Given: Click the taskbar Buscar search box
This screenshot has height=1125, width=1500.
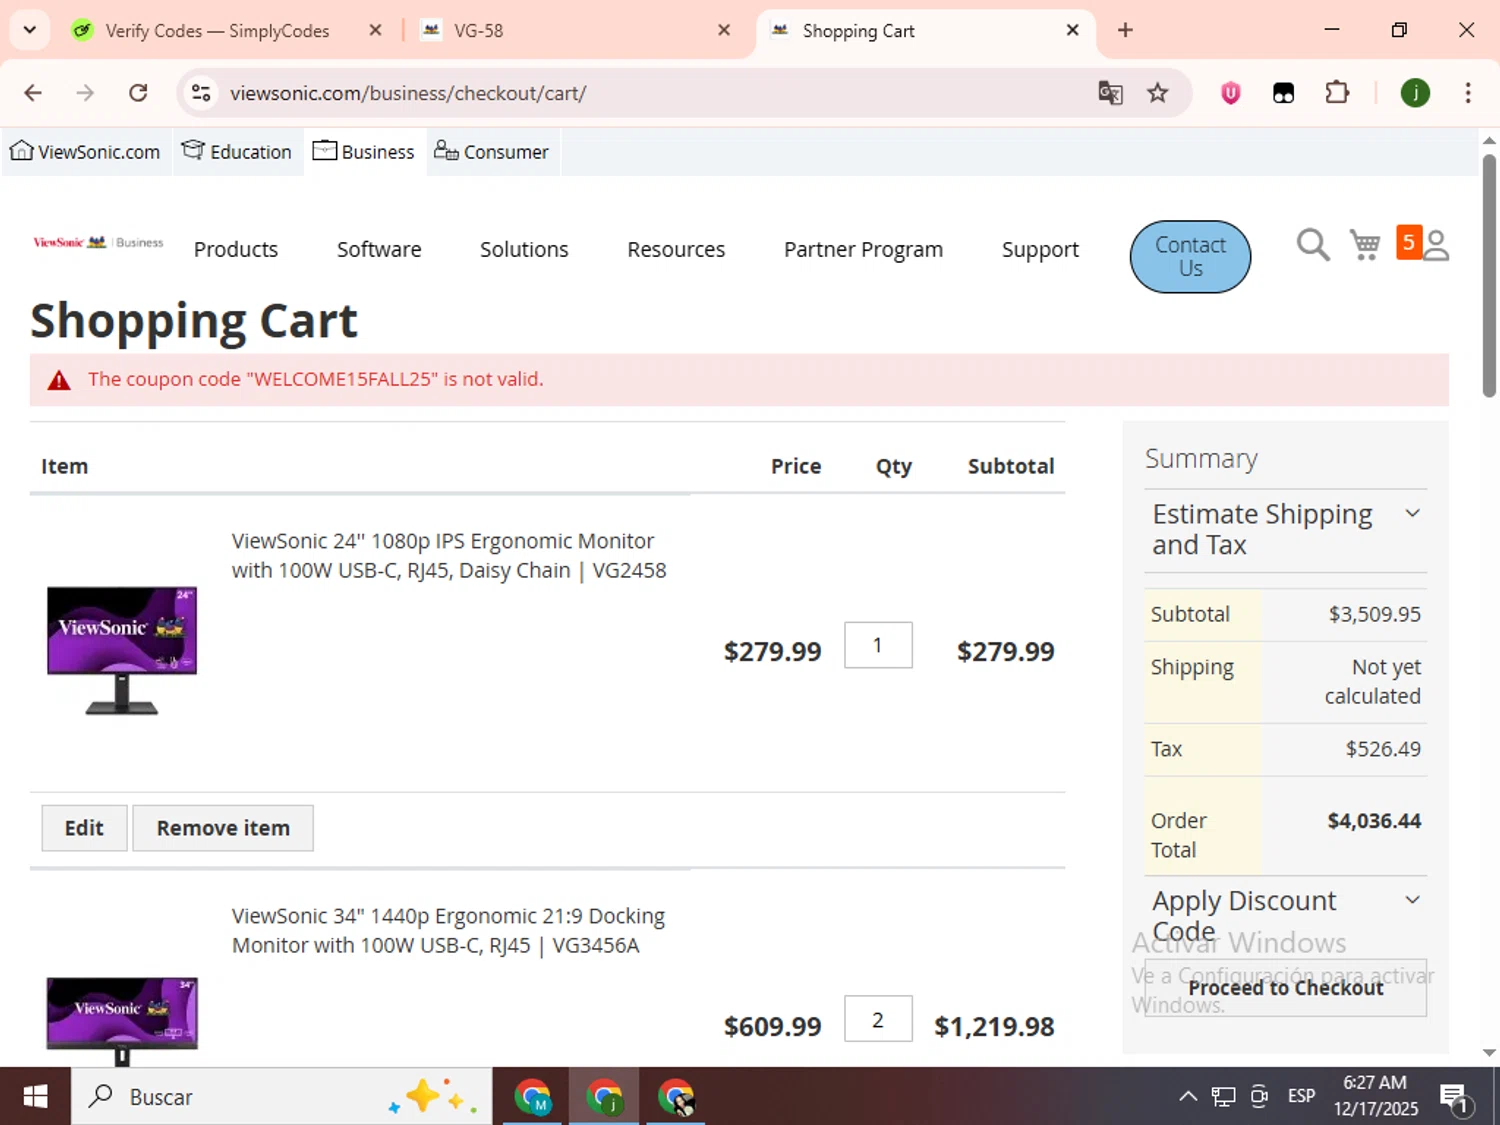Looking at the screenshot, I should [282, 1097].
